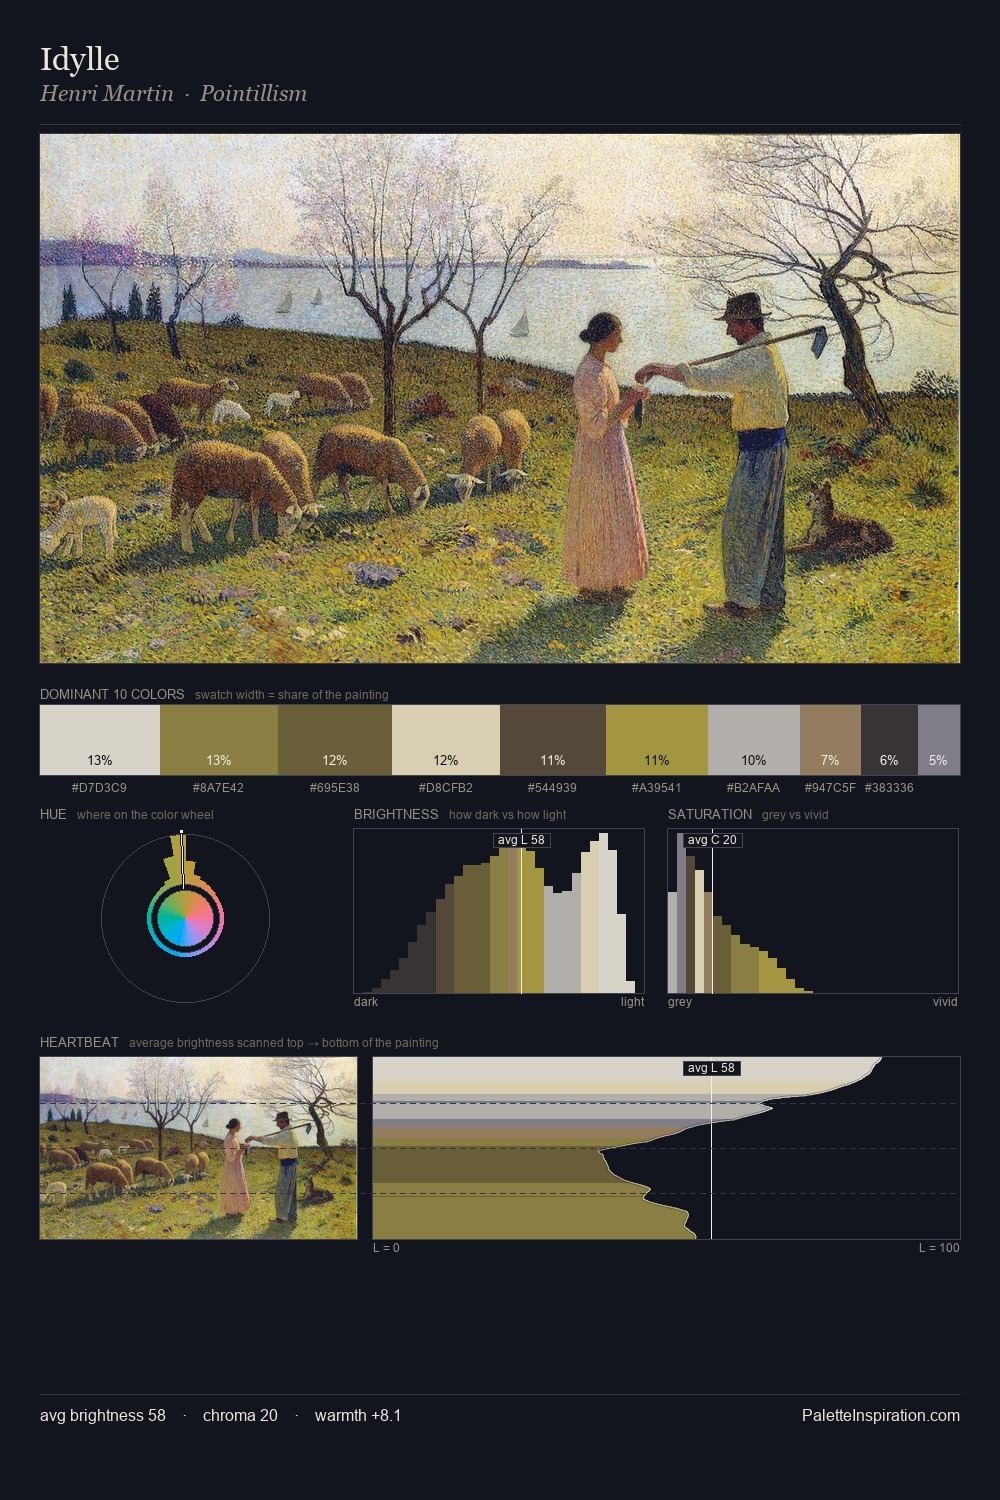Screen dimensions: 1000x1500
Task: Click the Idylle title
Action: (80, 59)
